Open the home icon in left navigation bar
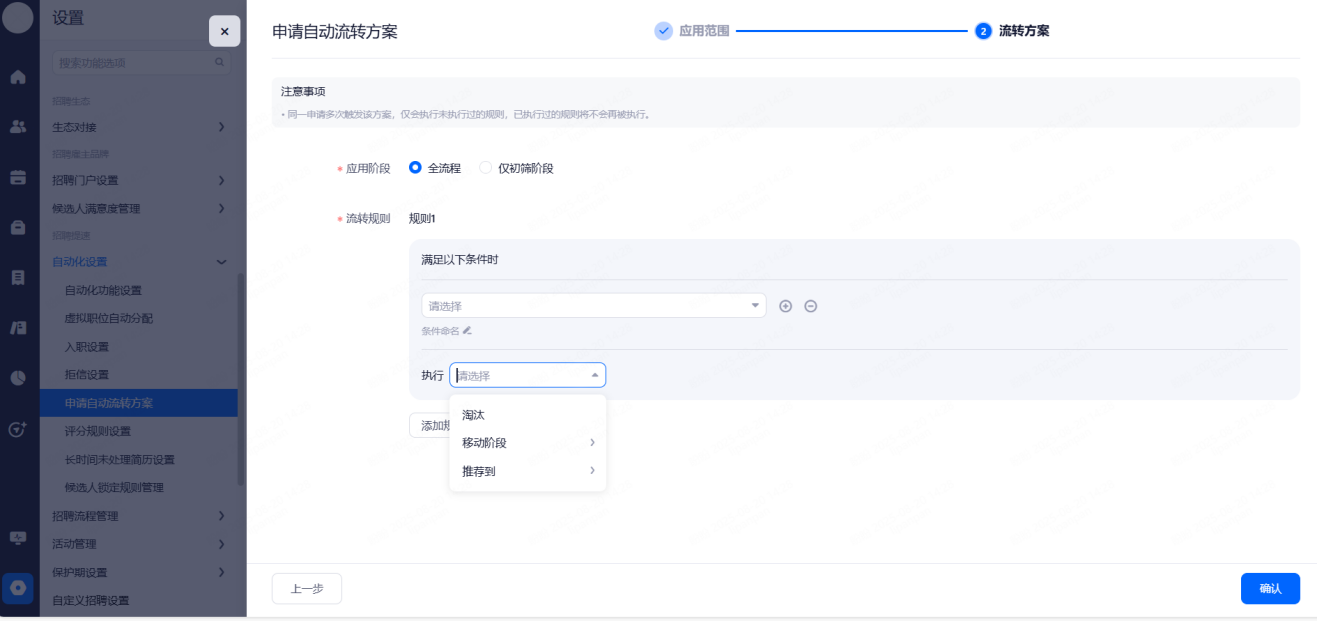Image resolution: width=1317 pixels, height=621 pixels. click(x=18, y=77)
